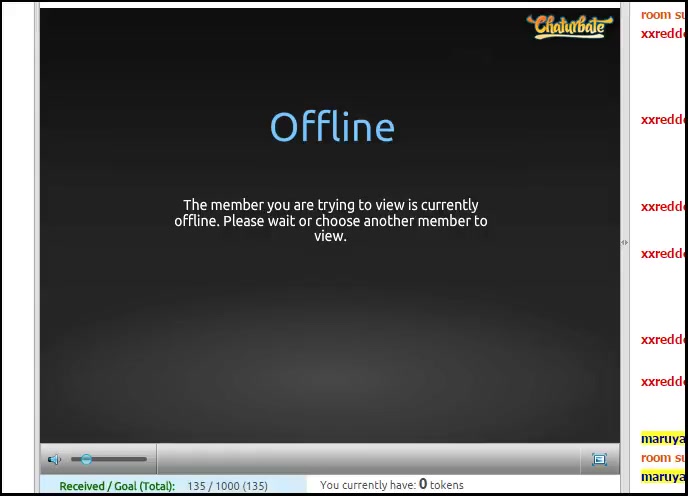The image size is (688, 496).
Task: Open the first highlighted maruya username
Action: [x=663, y=438]
